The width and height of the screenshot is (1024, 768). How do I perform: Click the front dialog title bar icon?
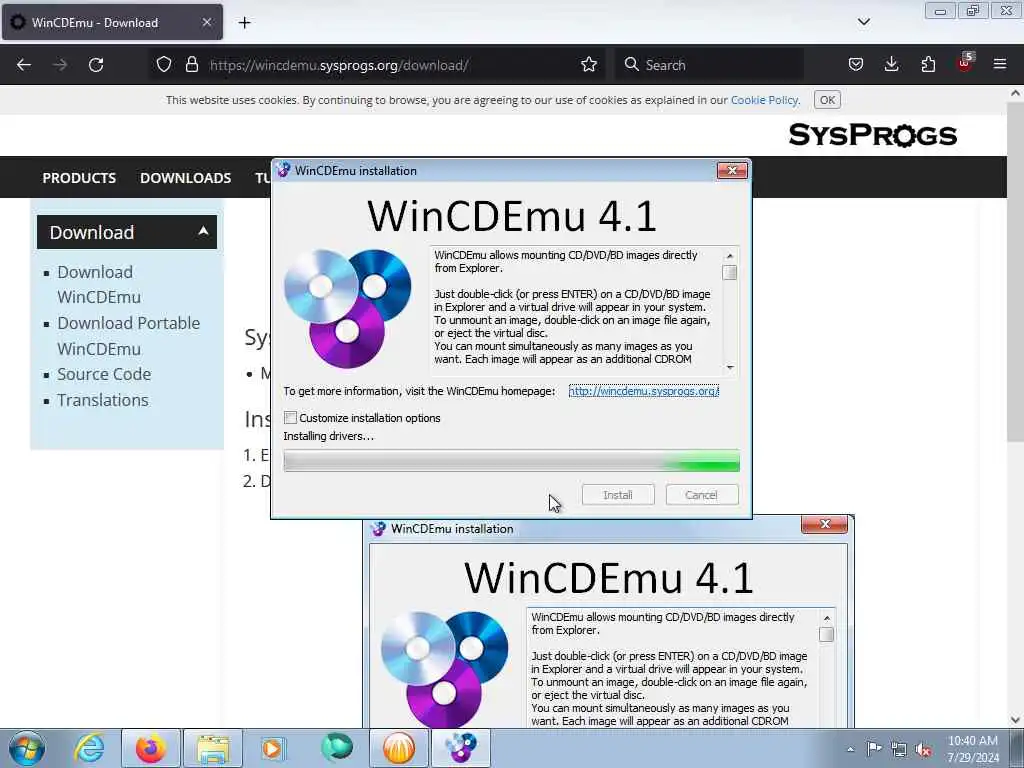pyautogui.click(x=283, y=170)
